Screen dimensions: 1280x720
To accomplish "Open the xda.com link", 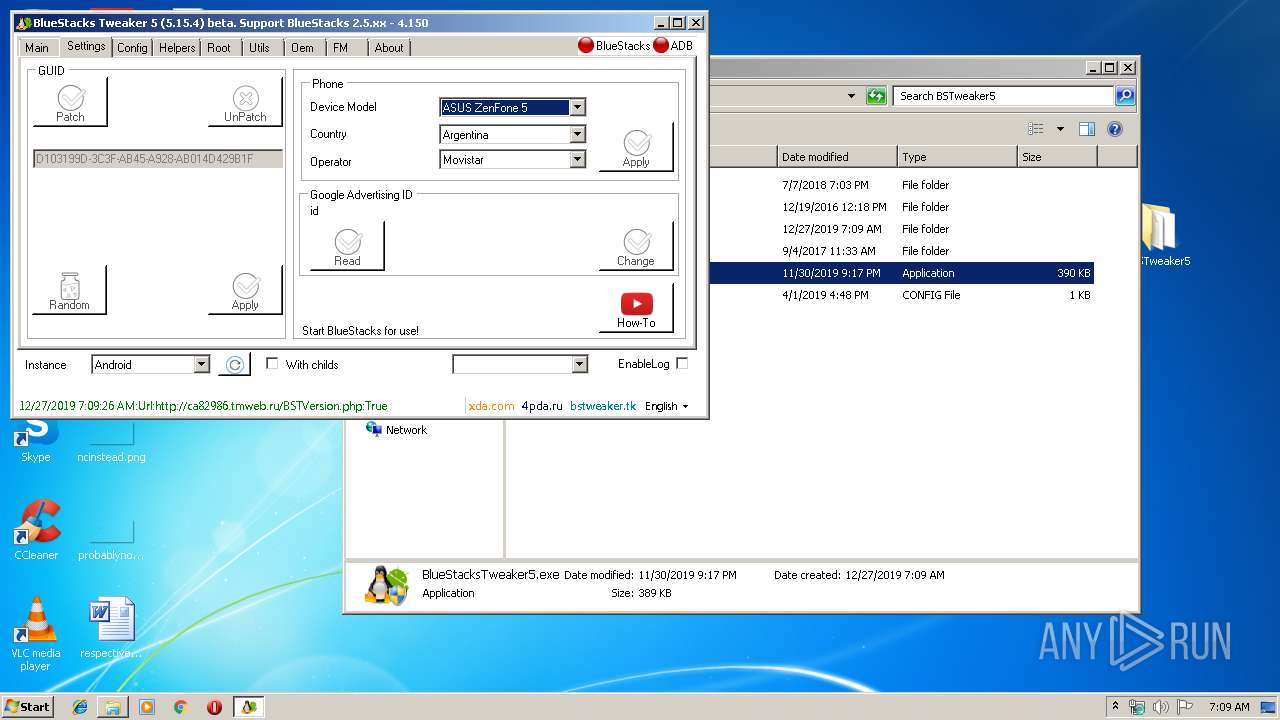I will 491,406.
